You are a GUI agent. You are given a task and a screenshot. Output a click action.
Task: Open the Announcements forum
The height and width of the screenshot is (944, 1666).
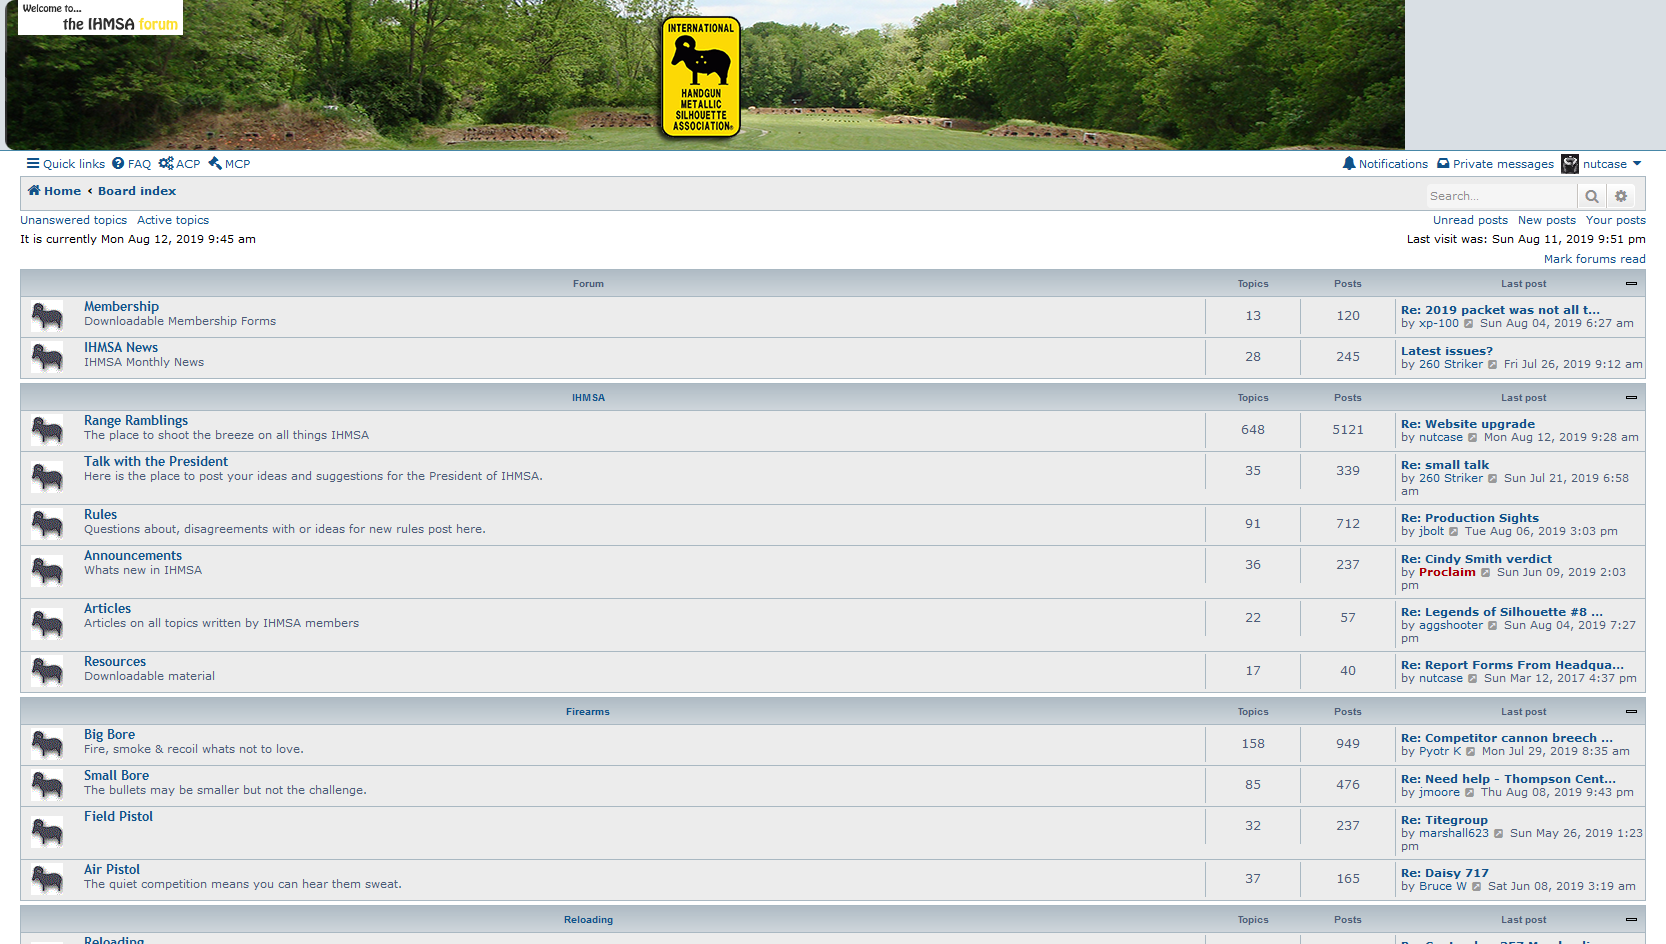(x=133, y=556)
